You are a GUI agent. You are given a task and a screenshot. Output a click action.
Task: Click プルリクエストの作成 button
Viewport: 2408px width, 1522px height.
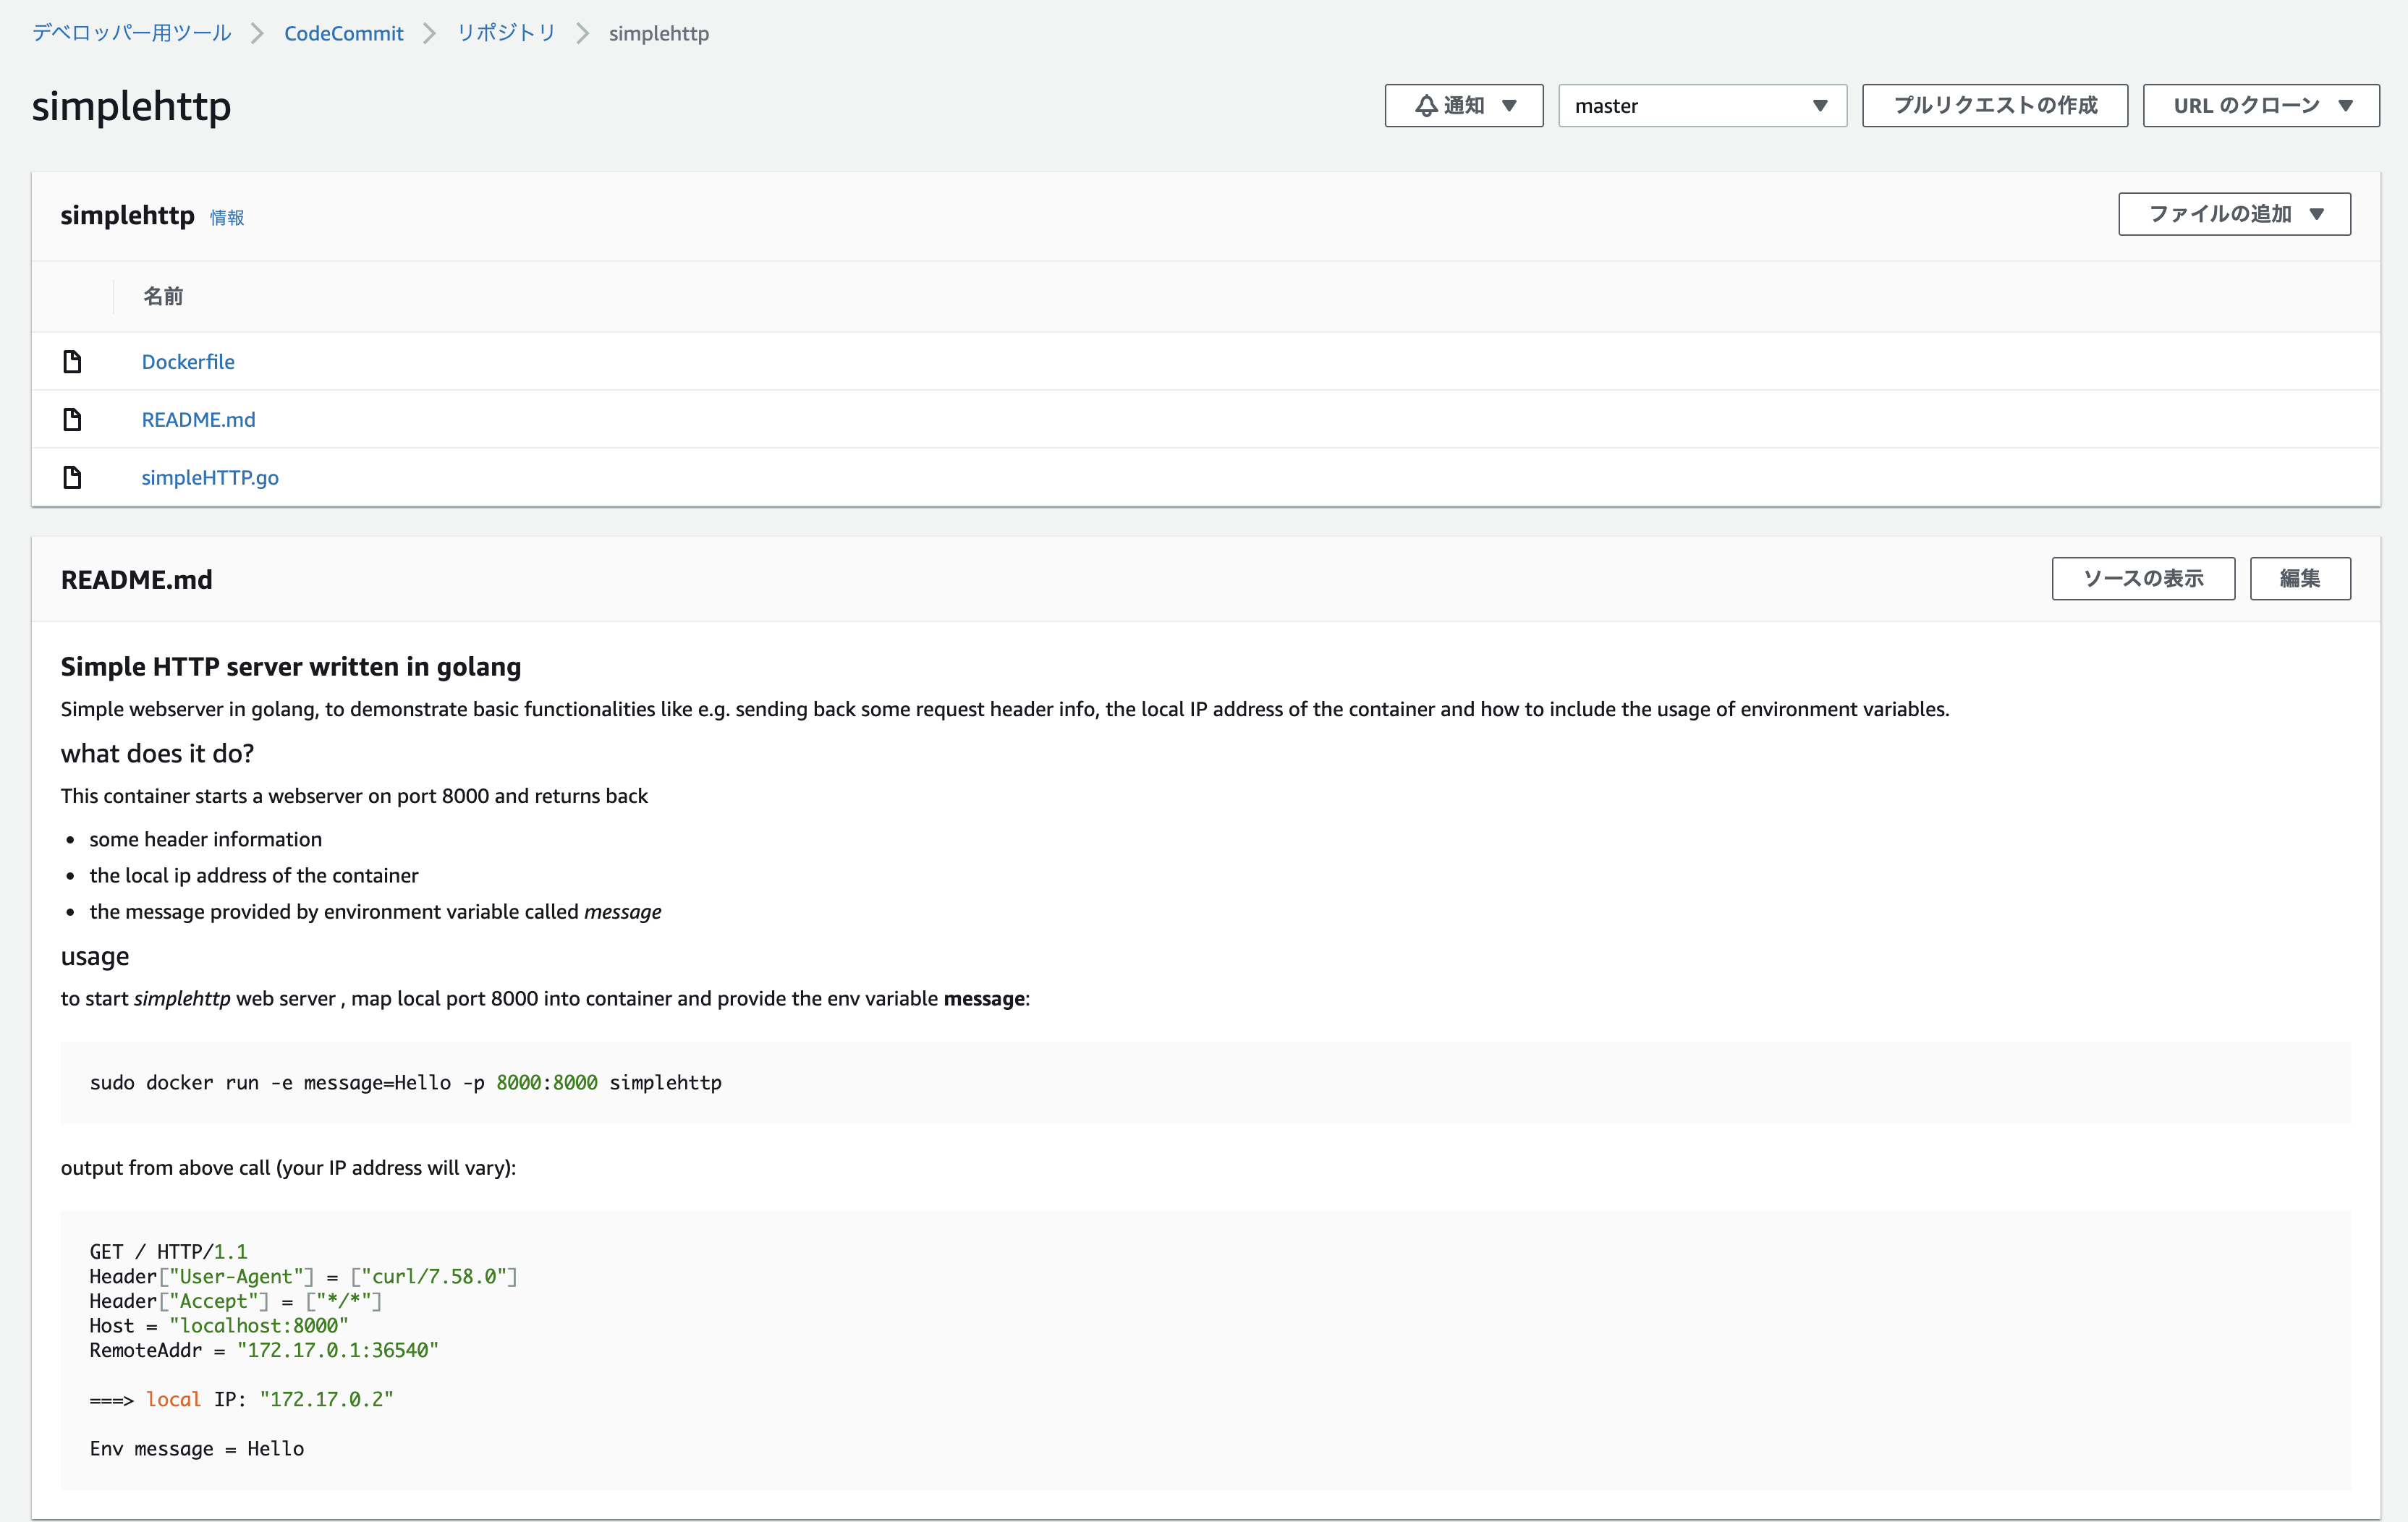[x=1994, y=105]
